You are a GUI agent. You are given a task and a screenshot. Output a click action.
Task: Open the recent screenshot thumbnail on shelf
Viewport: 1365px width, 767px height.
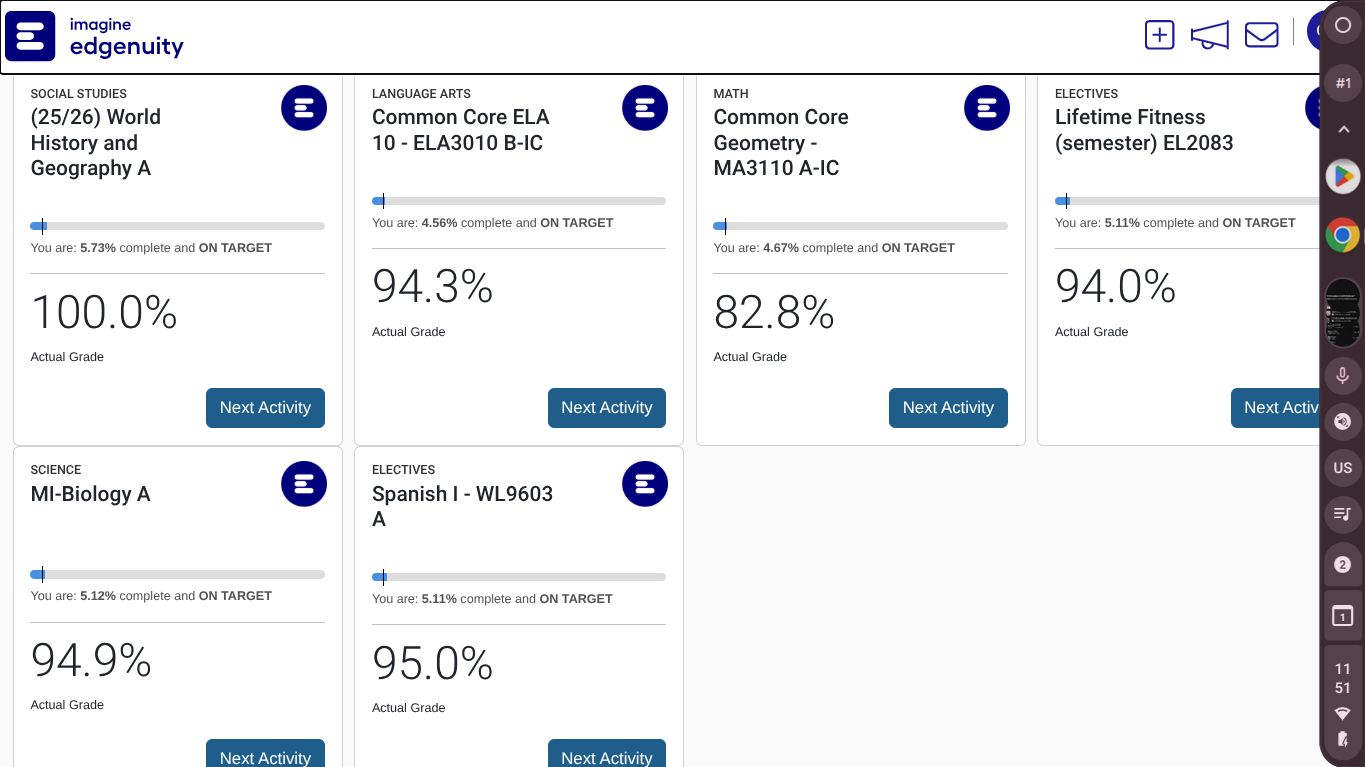coord(1343,313)
